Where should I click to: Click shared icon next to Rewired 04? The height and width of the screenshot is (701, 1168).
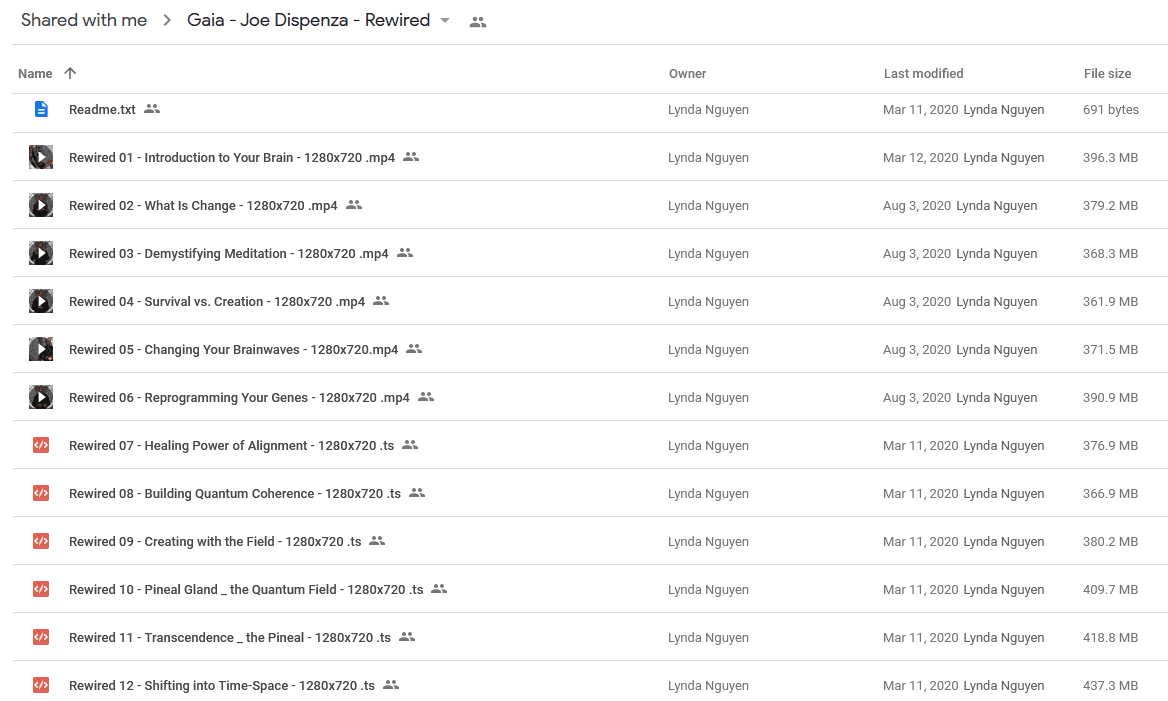pos(381,300)
